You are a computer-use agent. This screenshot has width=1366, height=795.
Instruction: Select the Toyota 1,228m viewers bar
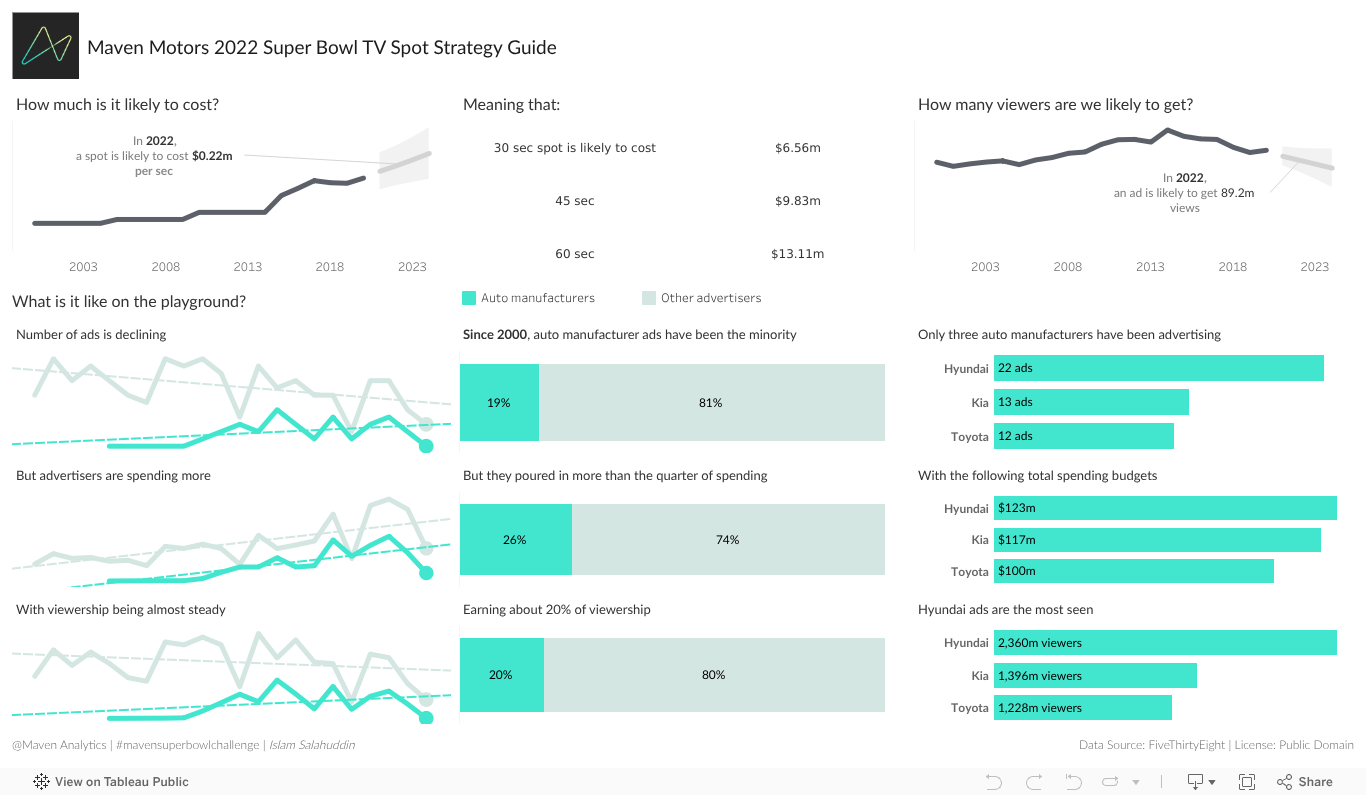pyautogui.click(x=1082, y=708)
